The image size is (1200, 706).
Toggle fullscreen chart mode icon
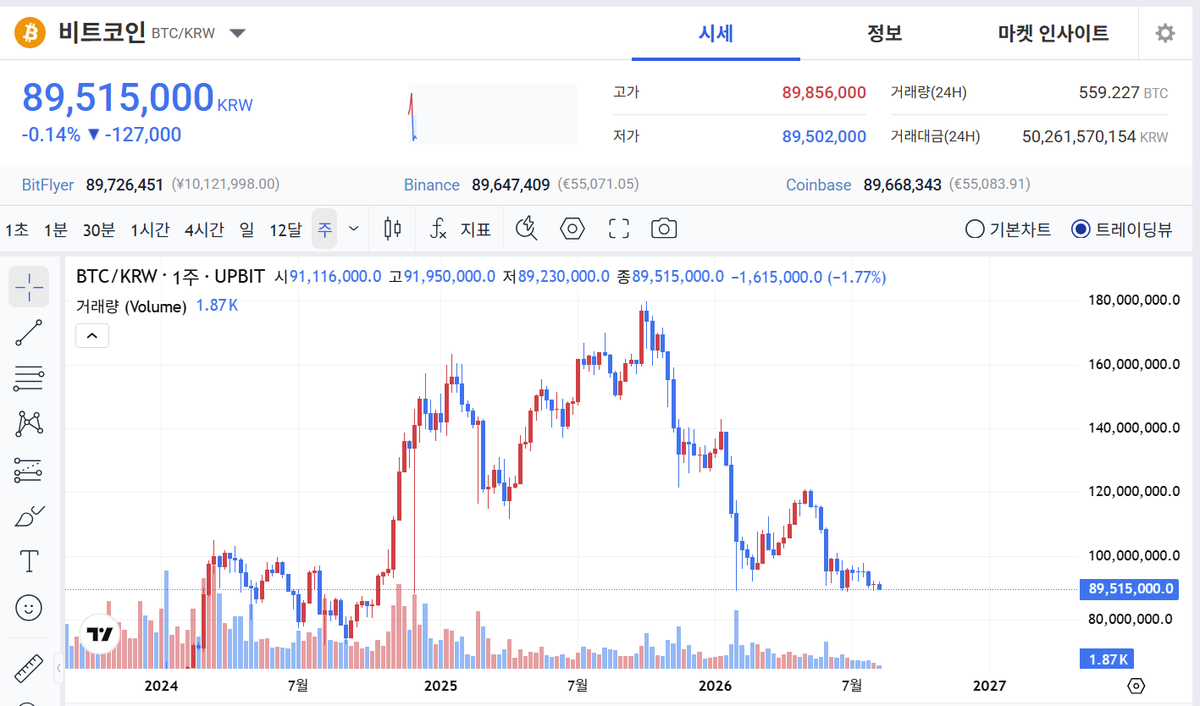(619, 229)
